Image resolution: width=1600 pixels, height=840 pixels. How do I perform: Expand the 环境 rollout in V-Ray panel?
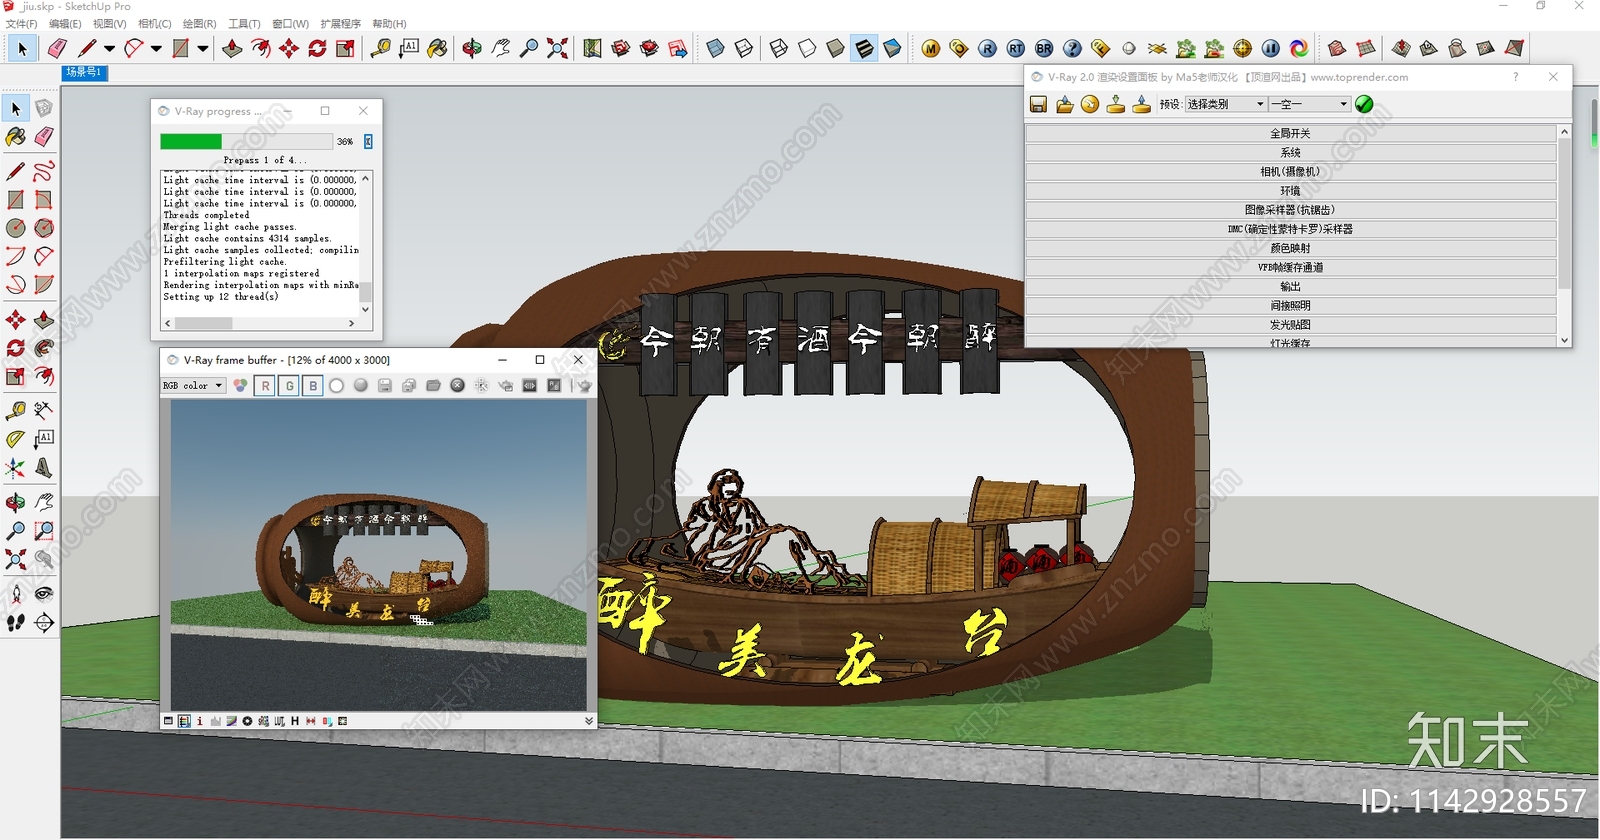click(x=1291, y=190)
